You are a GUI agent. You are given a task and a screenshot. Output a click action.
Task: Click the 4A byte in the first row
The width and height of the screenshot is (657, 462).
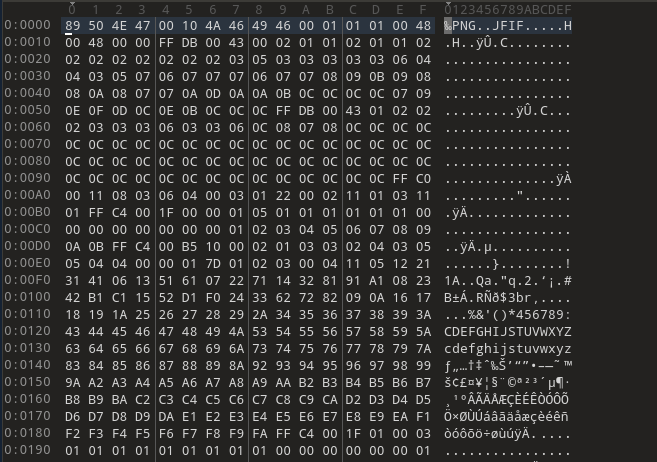pos(213,26)
